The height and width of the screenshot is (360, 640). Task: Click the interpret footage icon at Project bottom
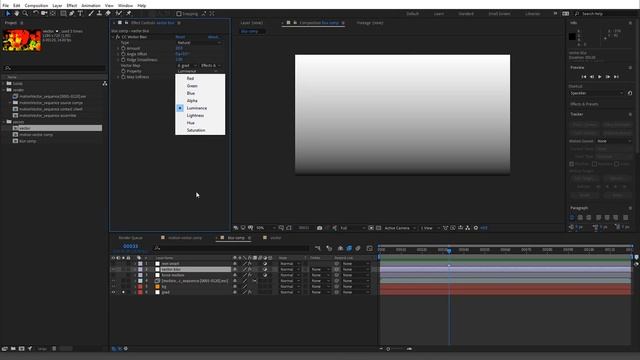4,349
